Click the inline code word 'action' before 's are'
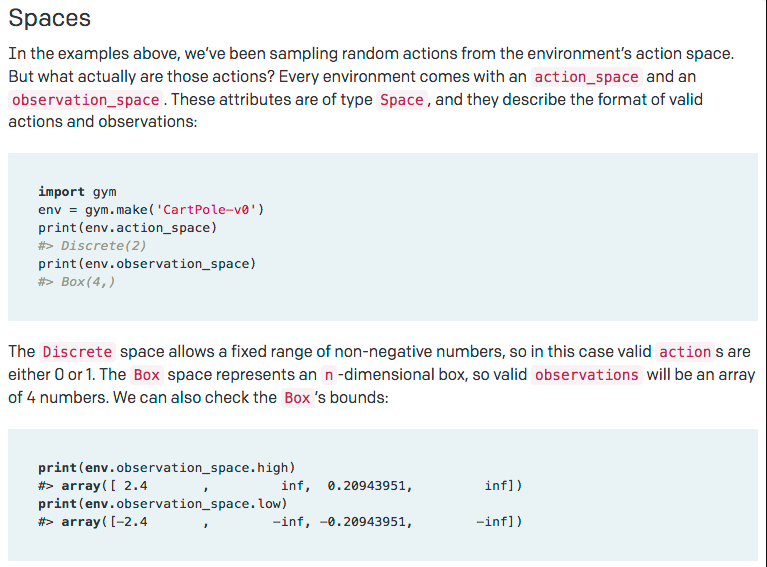 coord(685,352)
